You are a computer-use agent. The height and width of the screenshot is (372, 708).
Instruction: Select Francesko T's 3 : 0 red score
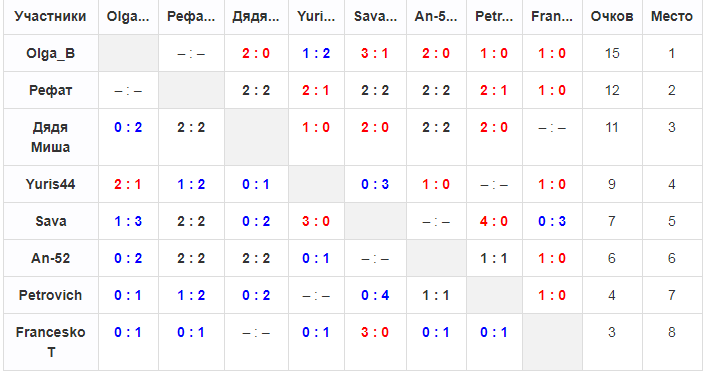[374, 332]
